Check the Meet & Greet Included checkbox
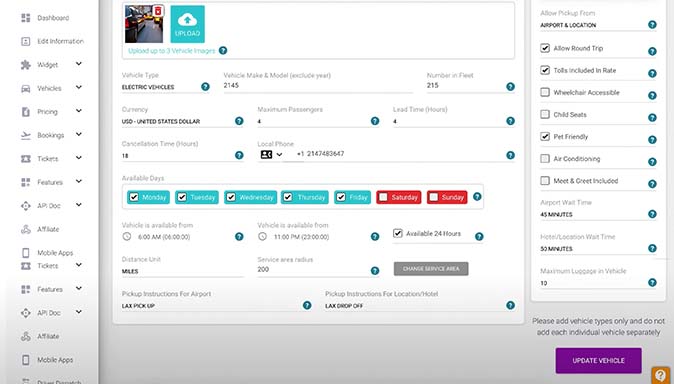The height and width of the screenshot is (384, 674). click(x=545, y=181)
